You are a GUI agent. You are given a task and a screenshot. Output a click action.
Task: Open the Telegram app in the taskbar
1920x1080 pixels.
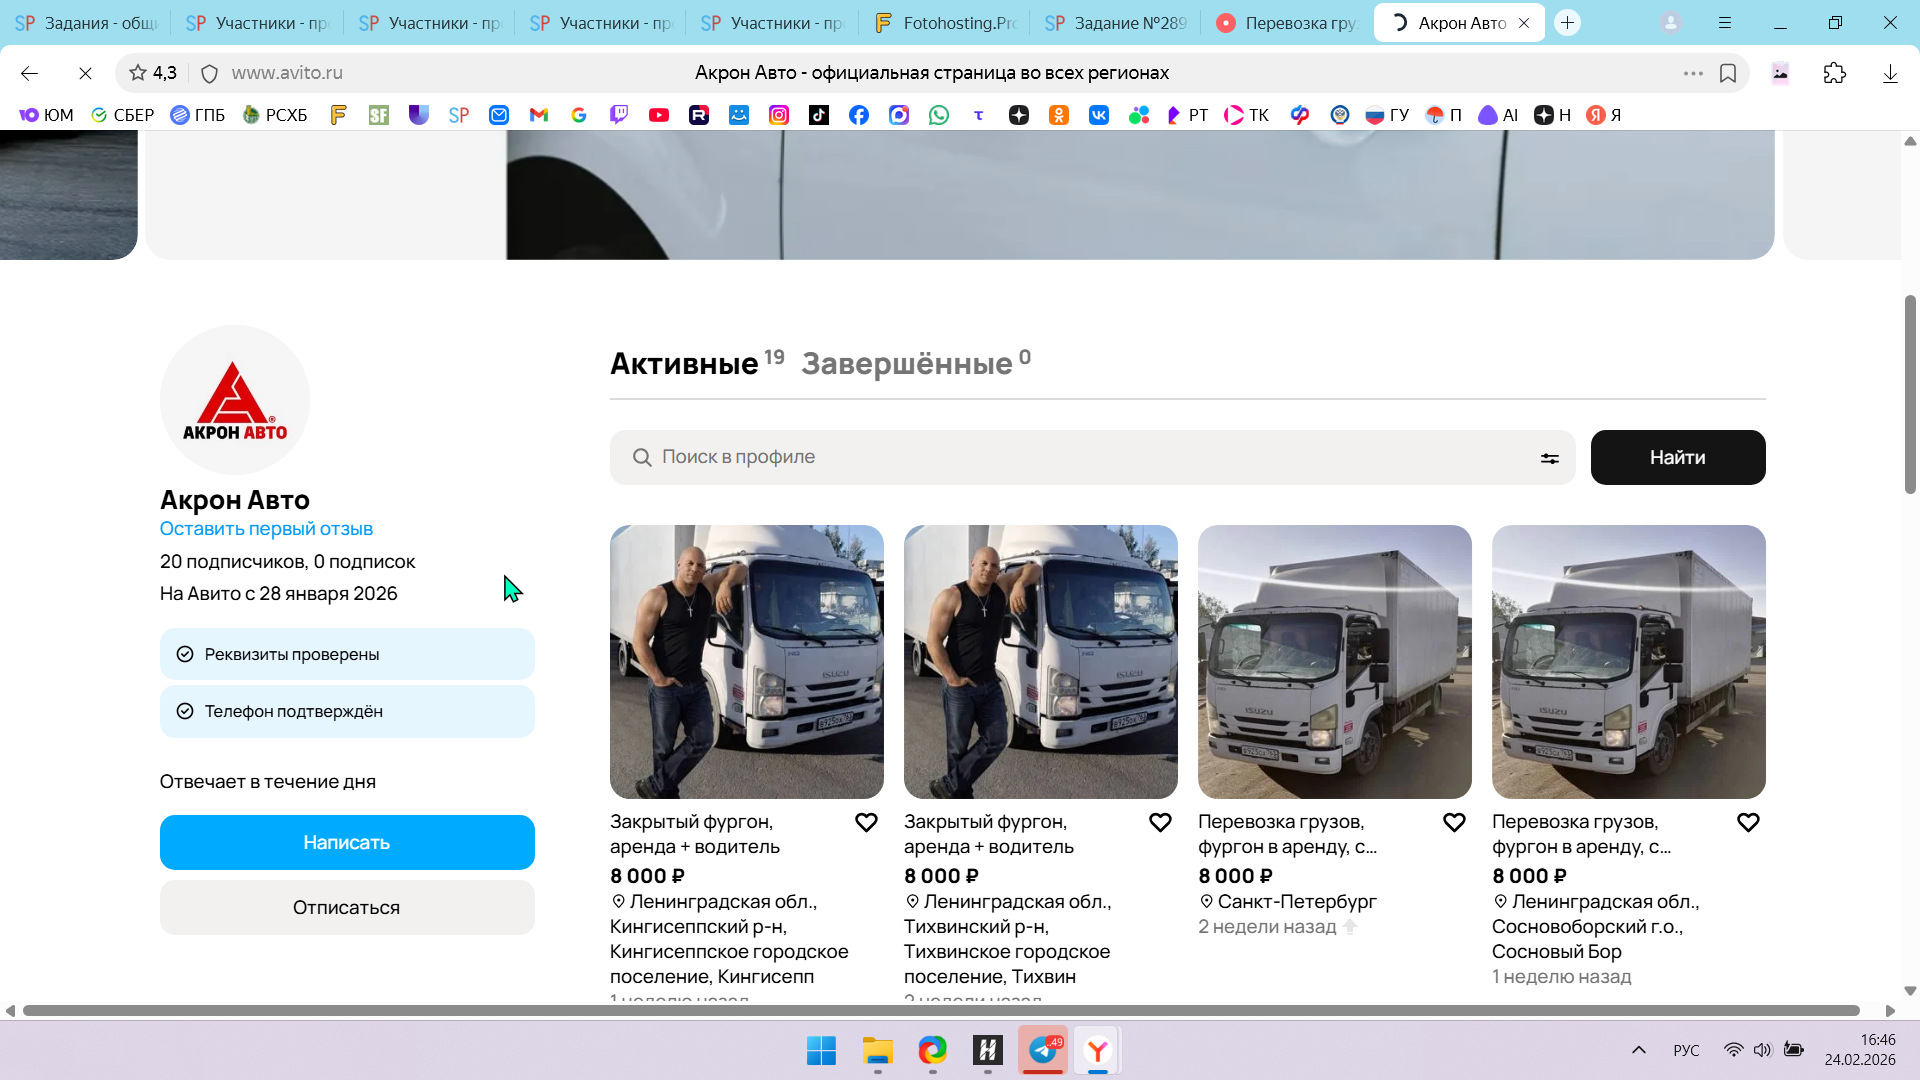tap(1043, 1050)
